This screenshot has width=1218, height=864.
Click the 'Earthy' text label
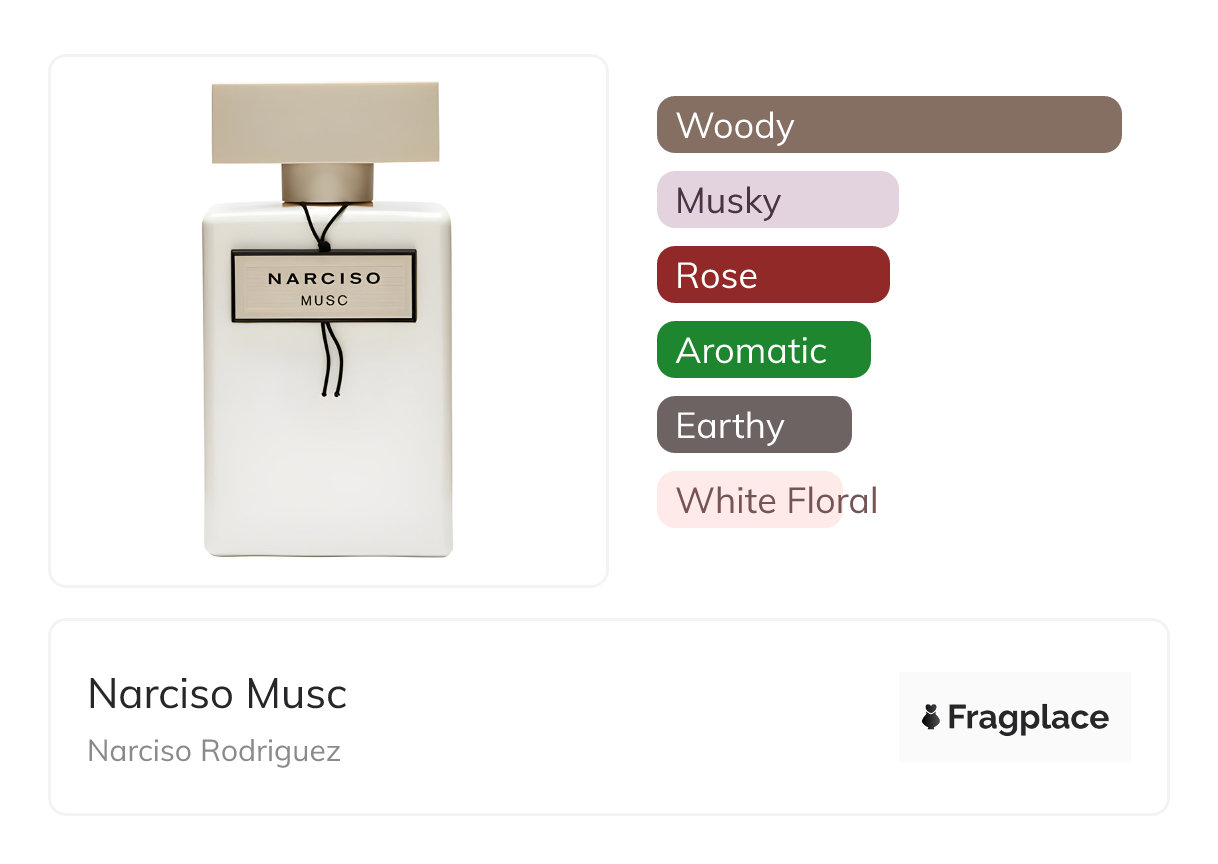730,426
